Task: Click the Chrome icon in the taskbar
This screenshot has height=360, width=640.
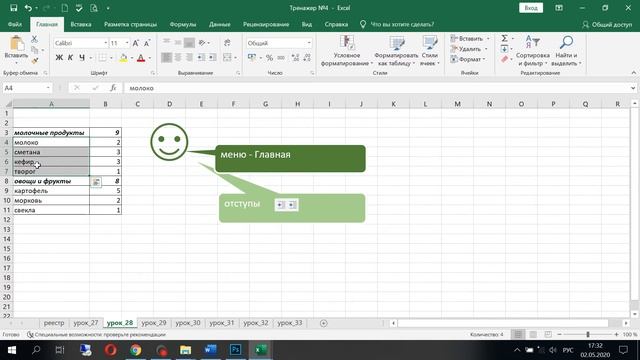Action: (136, 350)
